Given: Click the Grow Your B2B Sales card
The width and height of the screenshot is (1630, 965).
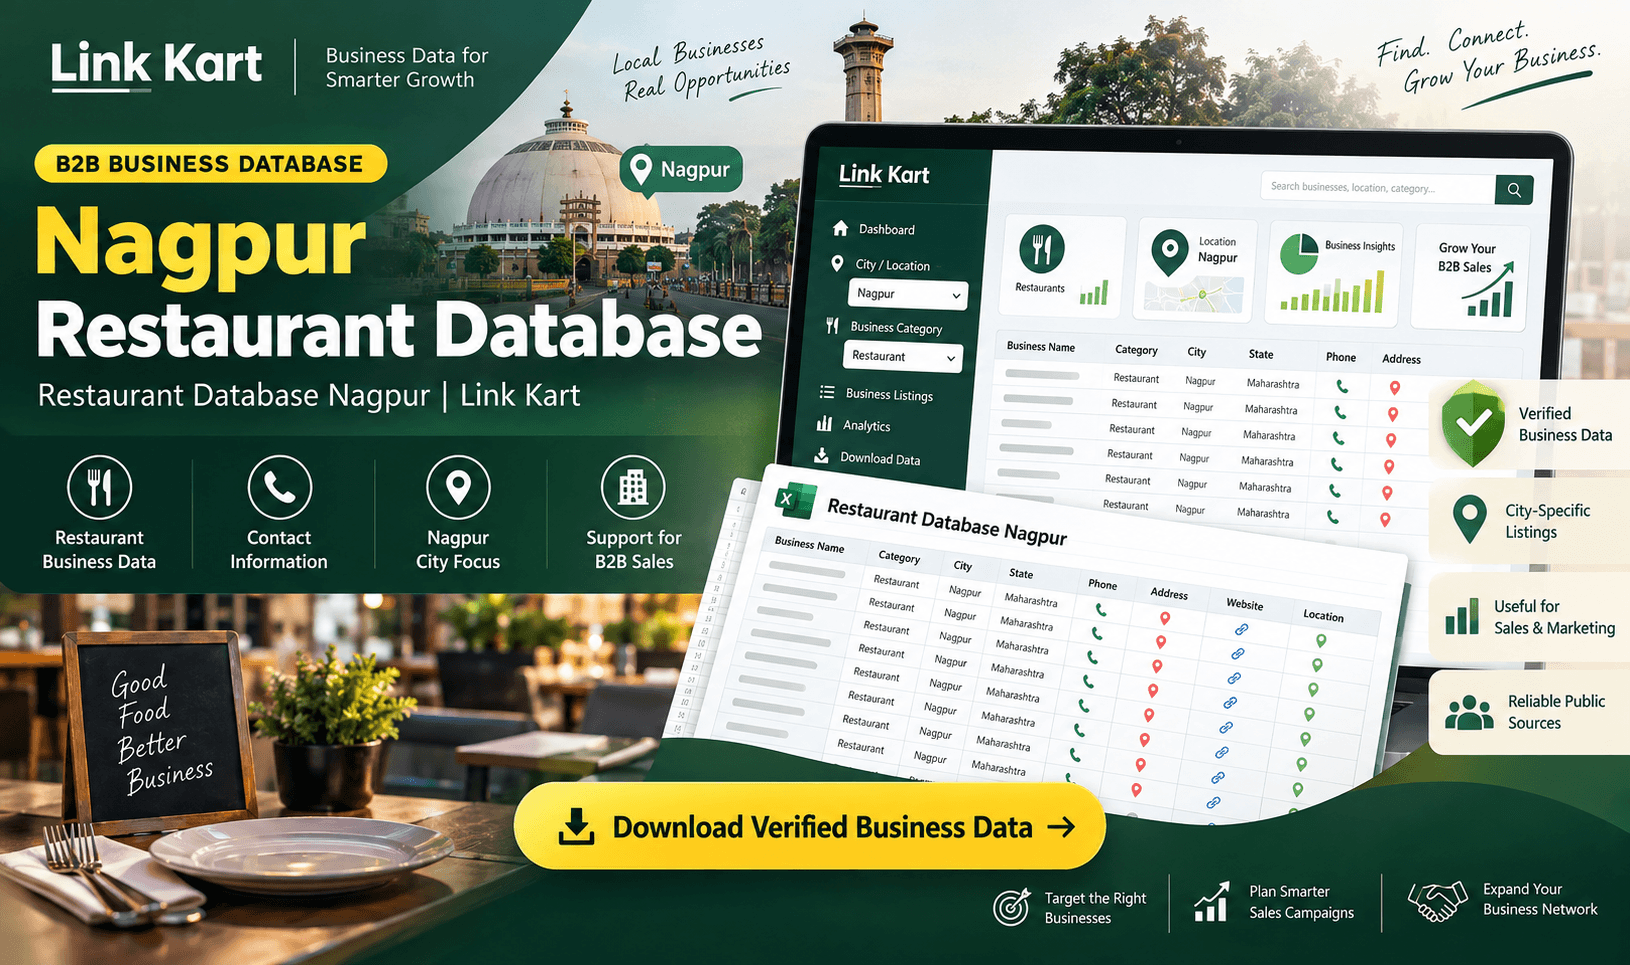Looking at the screenshot, I should [1472, 277].
